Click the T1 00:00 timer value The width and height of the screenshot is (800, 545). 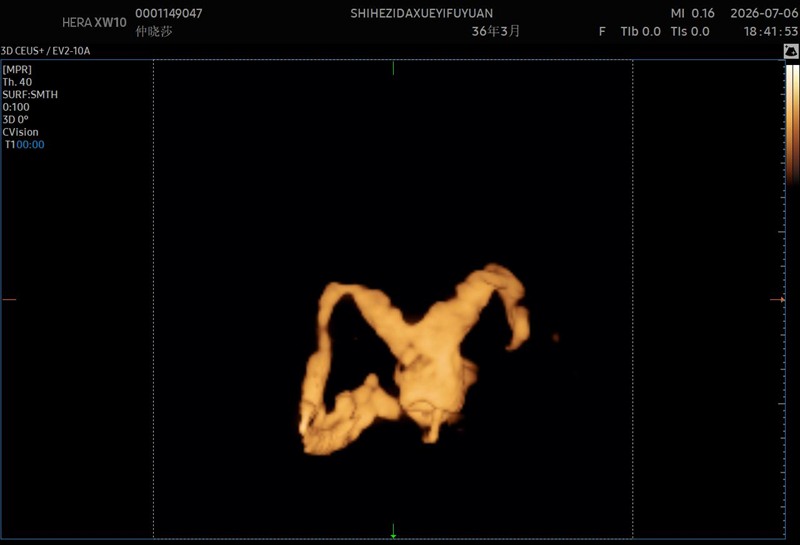(x=24, y=144)
